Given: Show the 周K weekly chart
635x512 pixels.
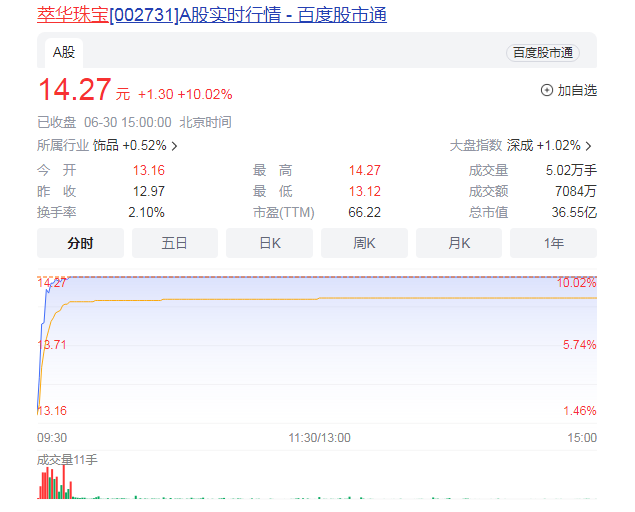Looking at the screenshot, I should [364, 243].
